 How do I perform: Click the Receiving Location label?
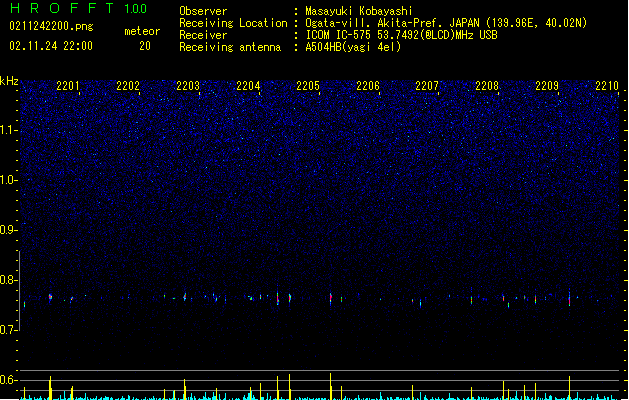pos(233,23)
